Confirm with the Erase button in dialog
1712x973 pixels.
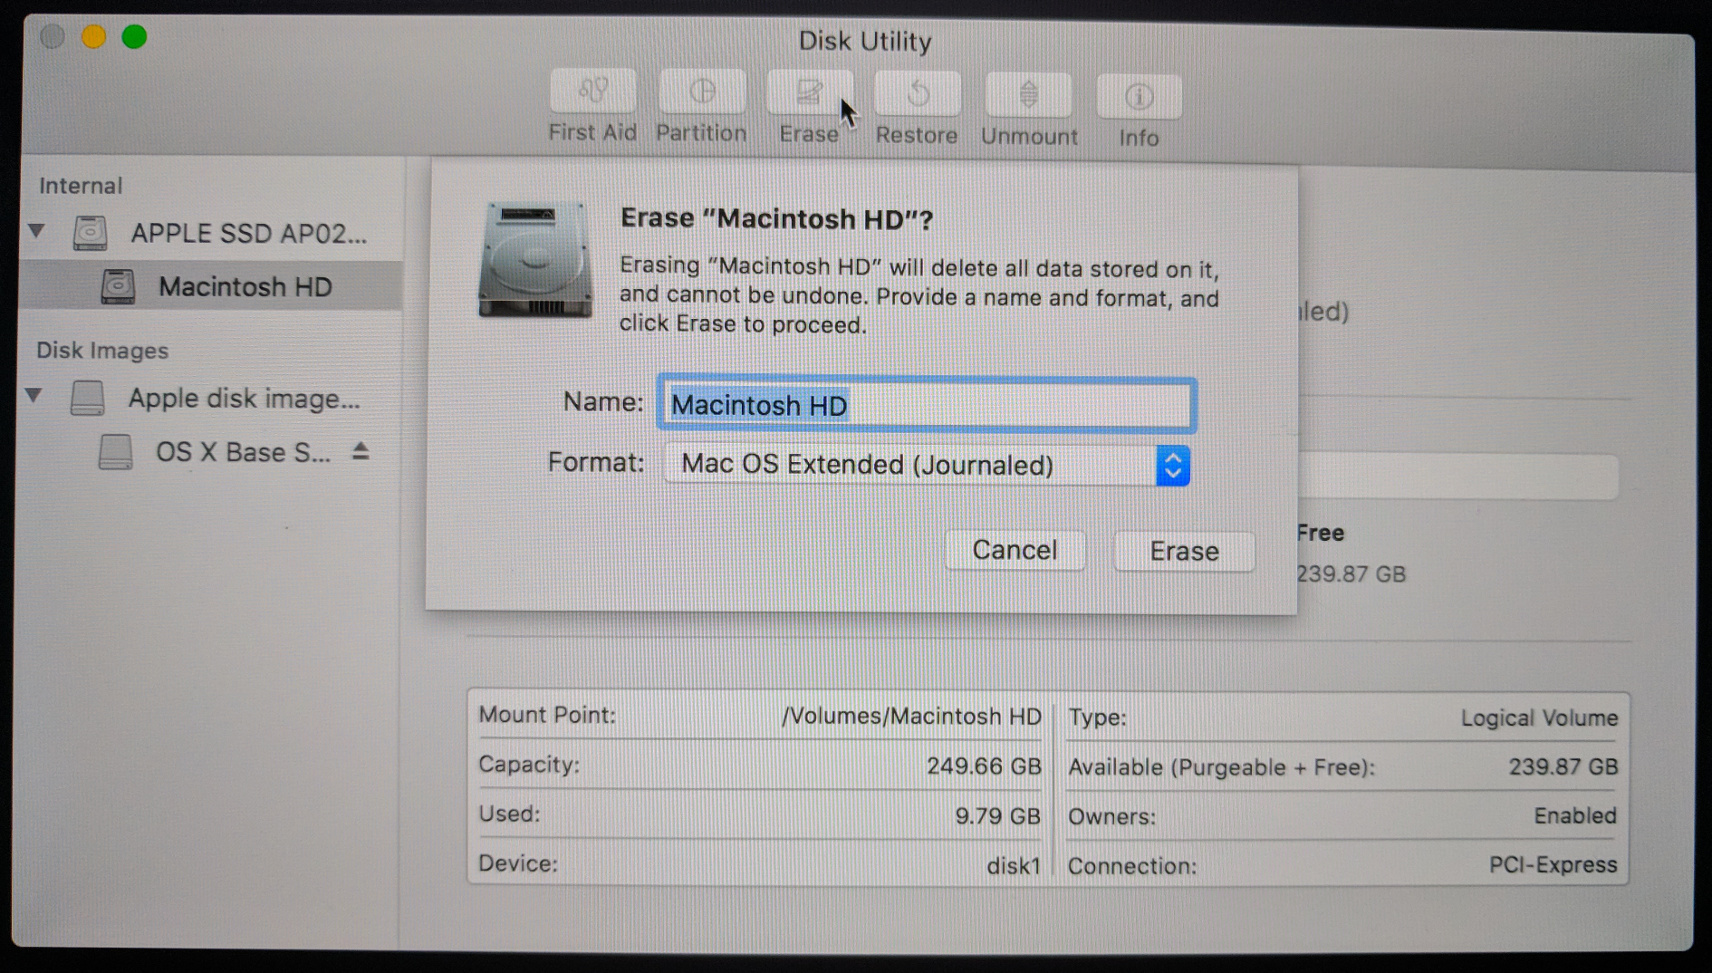1184,551
